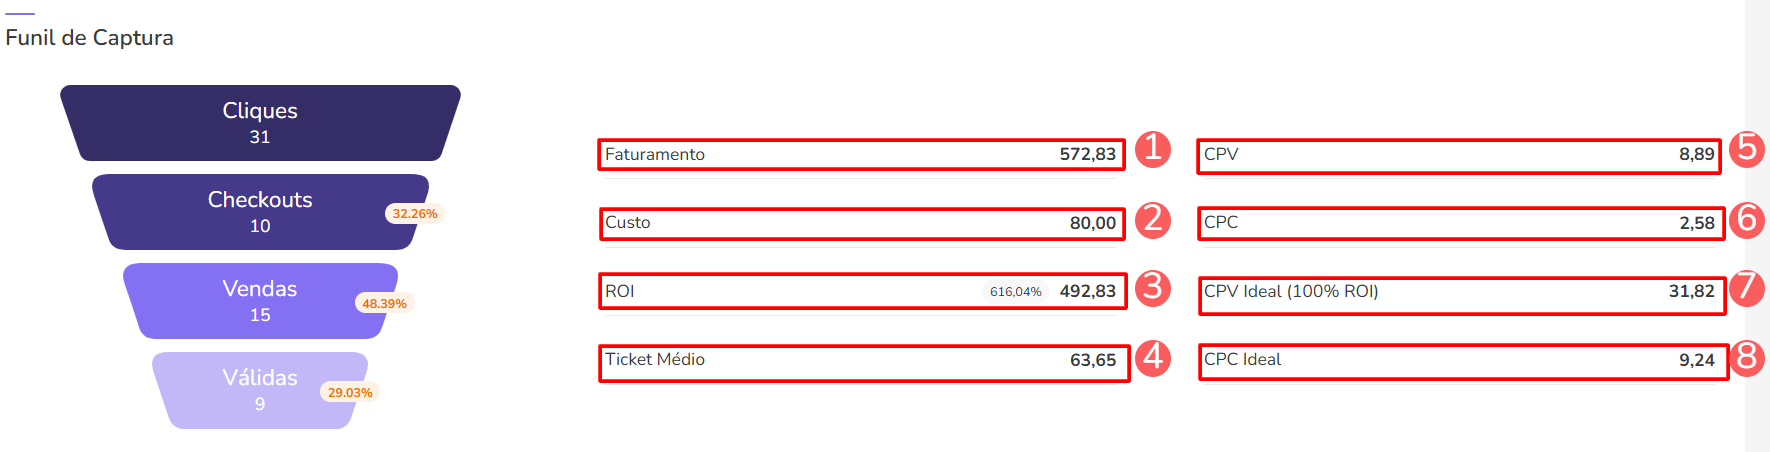Click the red number 4 marker
The image size is (1770, 452).
coord(1154,356)
